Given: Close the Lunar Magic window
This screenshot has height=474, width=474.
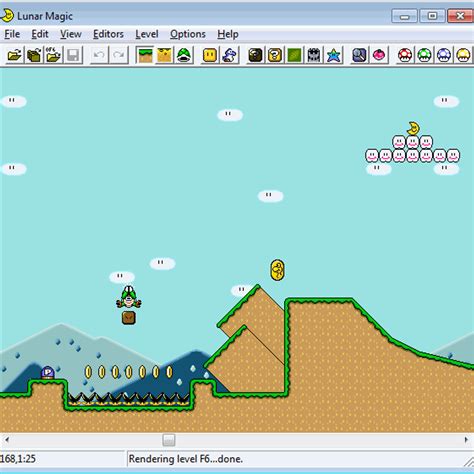Looking at the screenshot, I should [460, 16].
